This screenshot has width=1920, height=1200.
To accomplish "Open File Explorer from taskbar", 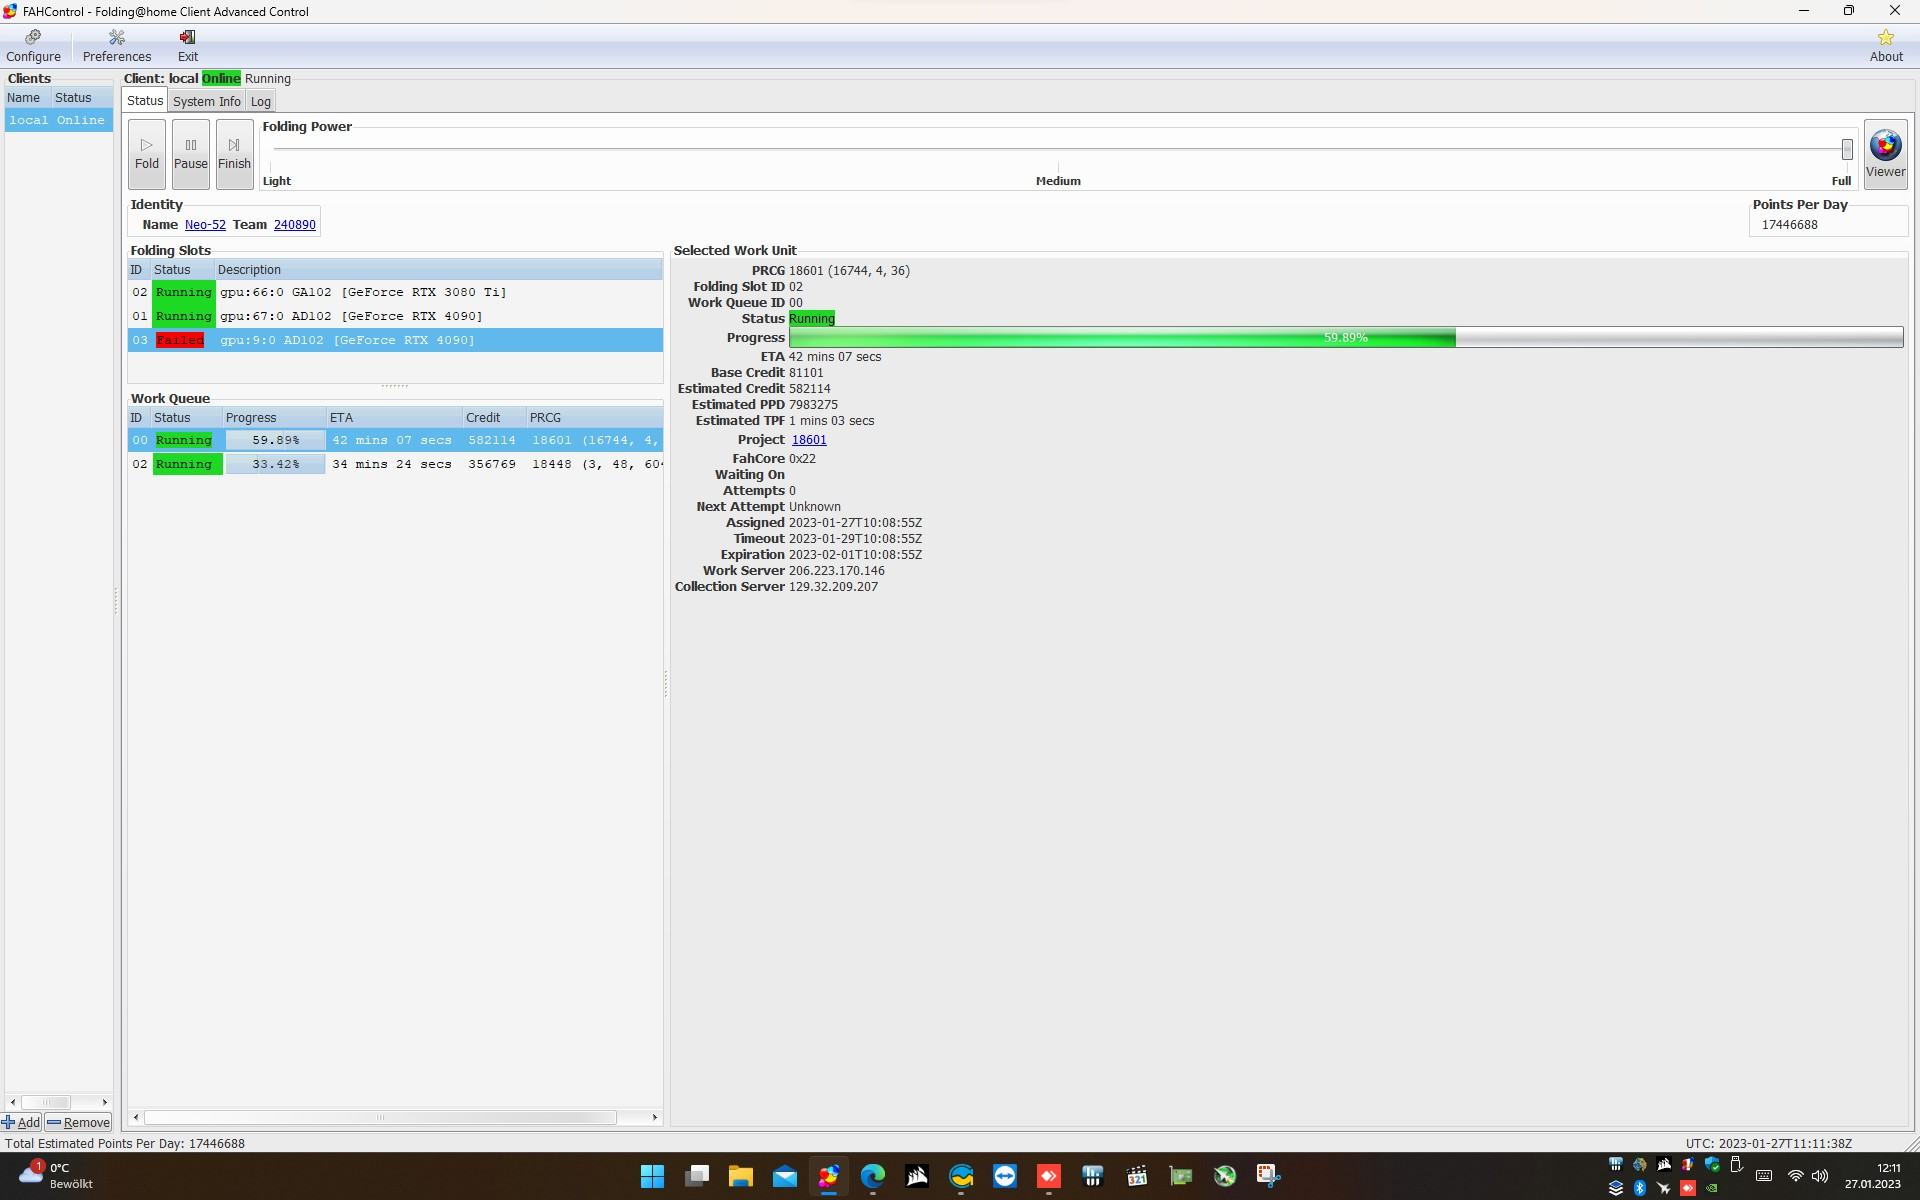I will coord(740,1176).
